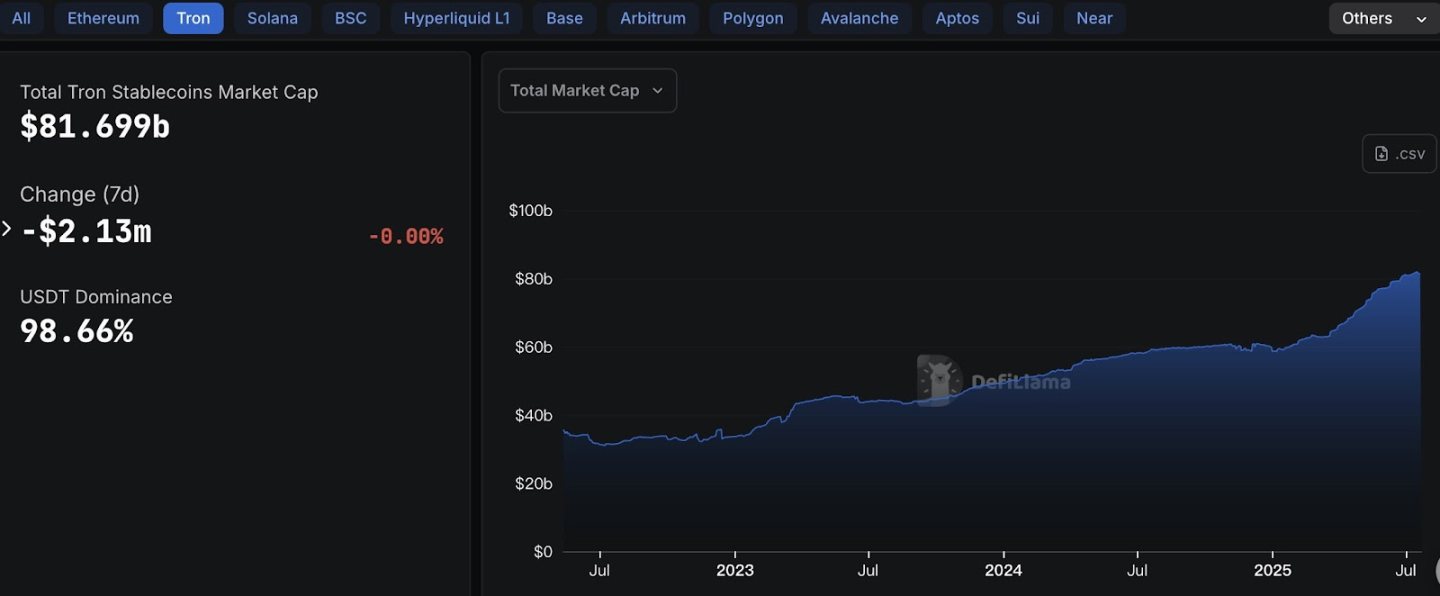Choose the BSC chain filter
The image size is (1440, 596).
click(350, 18)
